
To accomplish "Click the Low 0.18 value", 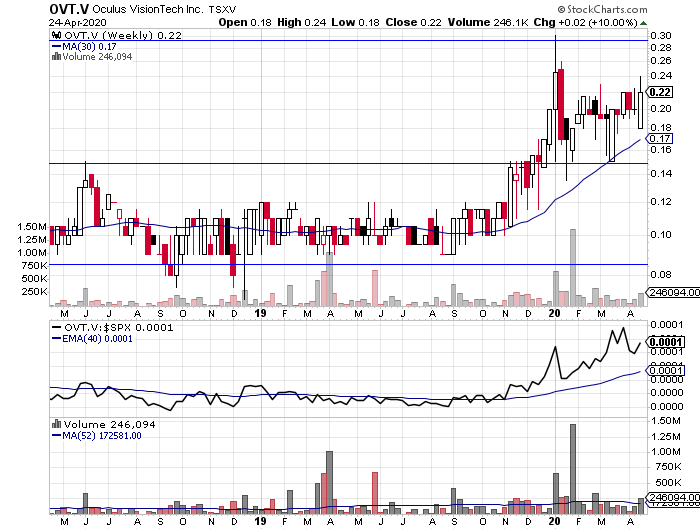I will tap(355, 22).
